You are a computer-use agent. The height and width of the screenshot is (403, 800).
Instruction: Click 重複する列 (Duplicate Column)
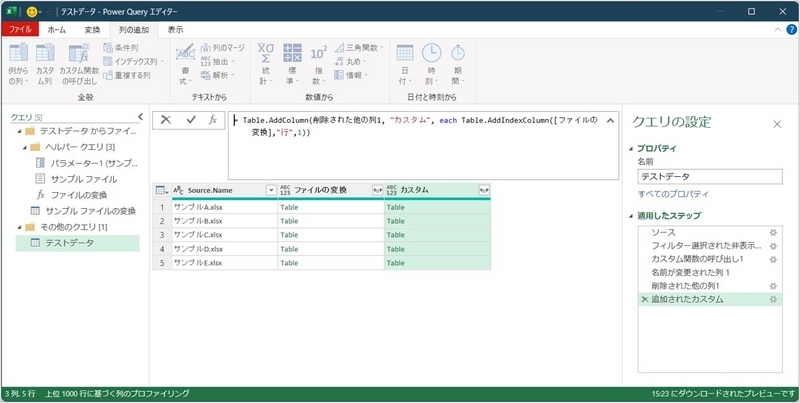[x=127, y=75]
